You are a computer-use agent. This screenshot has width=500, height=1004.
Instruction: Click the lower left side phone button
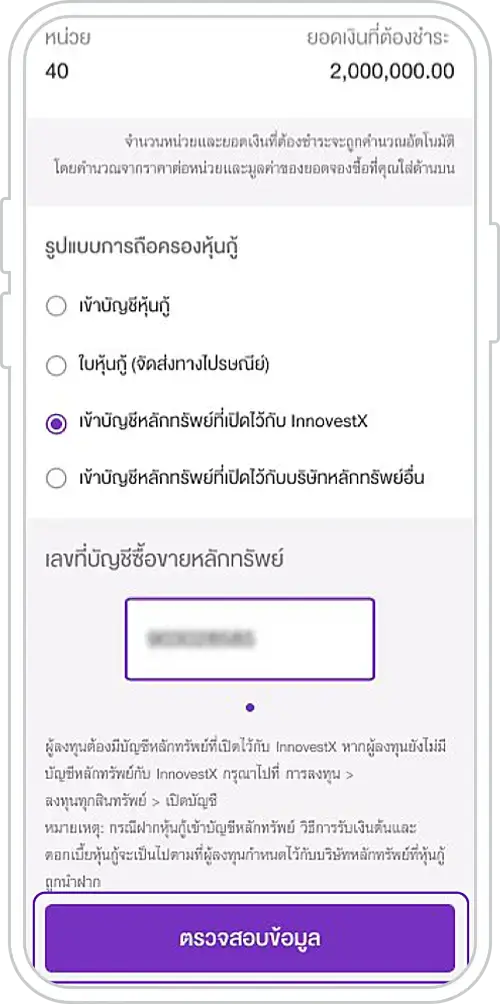click(4, 329)
